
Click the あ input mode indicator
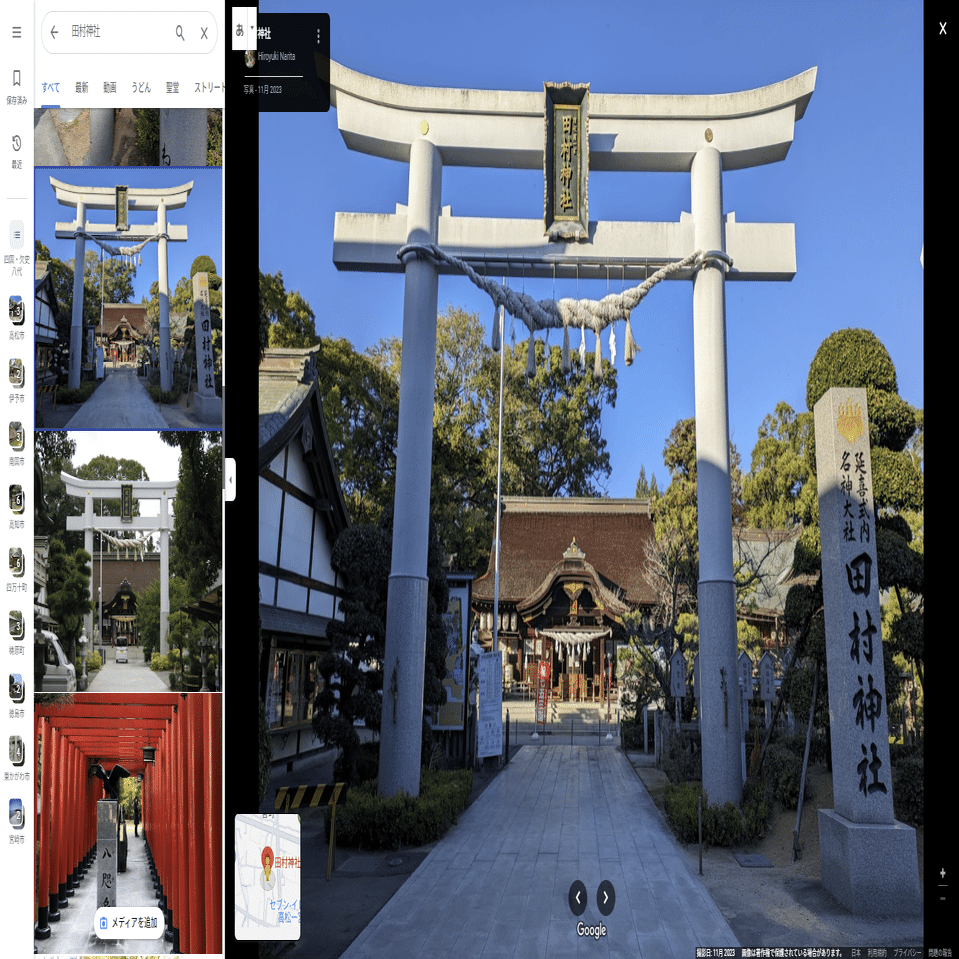(x=240, y=29)
